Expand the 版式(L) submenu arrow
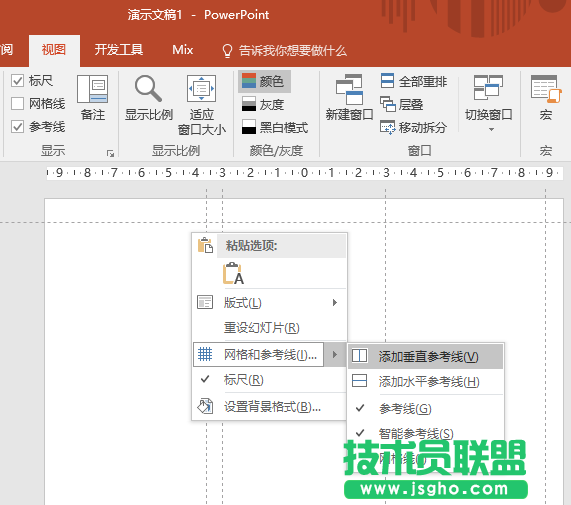The width and height of the screenshot is (571, 505). pos(335,303)
